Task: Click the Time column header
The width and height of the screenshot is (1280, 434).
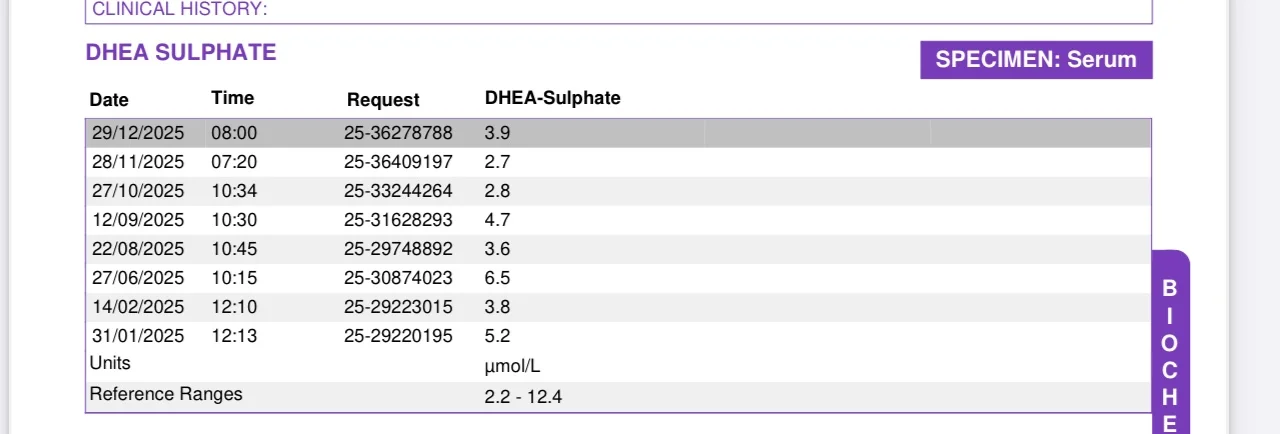Action: [x=232, y=98]
